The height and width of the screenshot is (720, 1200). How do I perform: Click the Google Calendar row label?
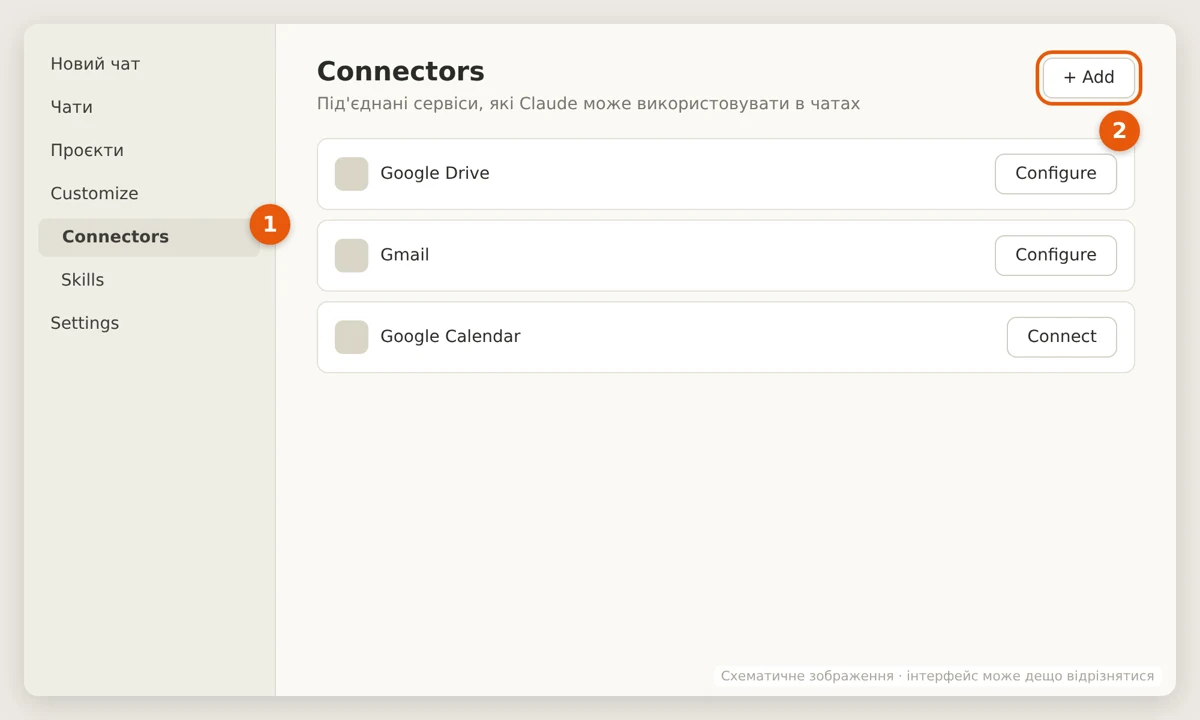coord(450,336)
